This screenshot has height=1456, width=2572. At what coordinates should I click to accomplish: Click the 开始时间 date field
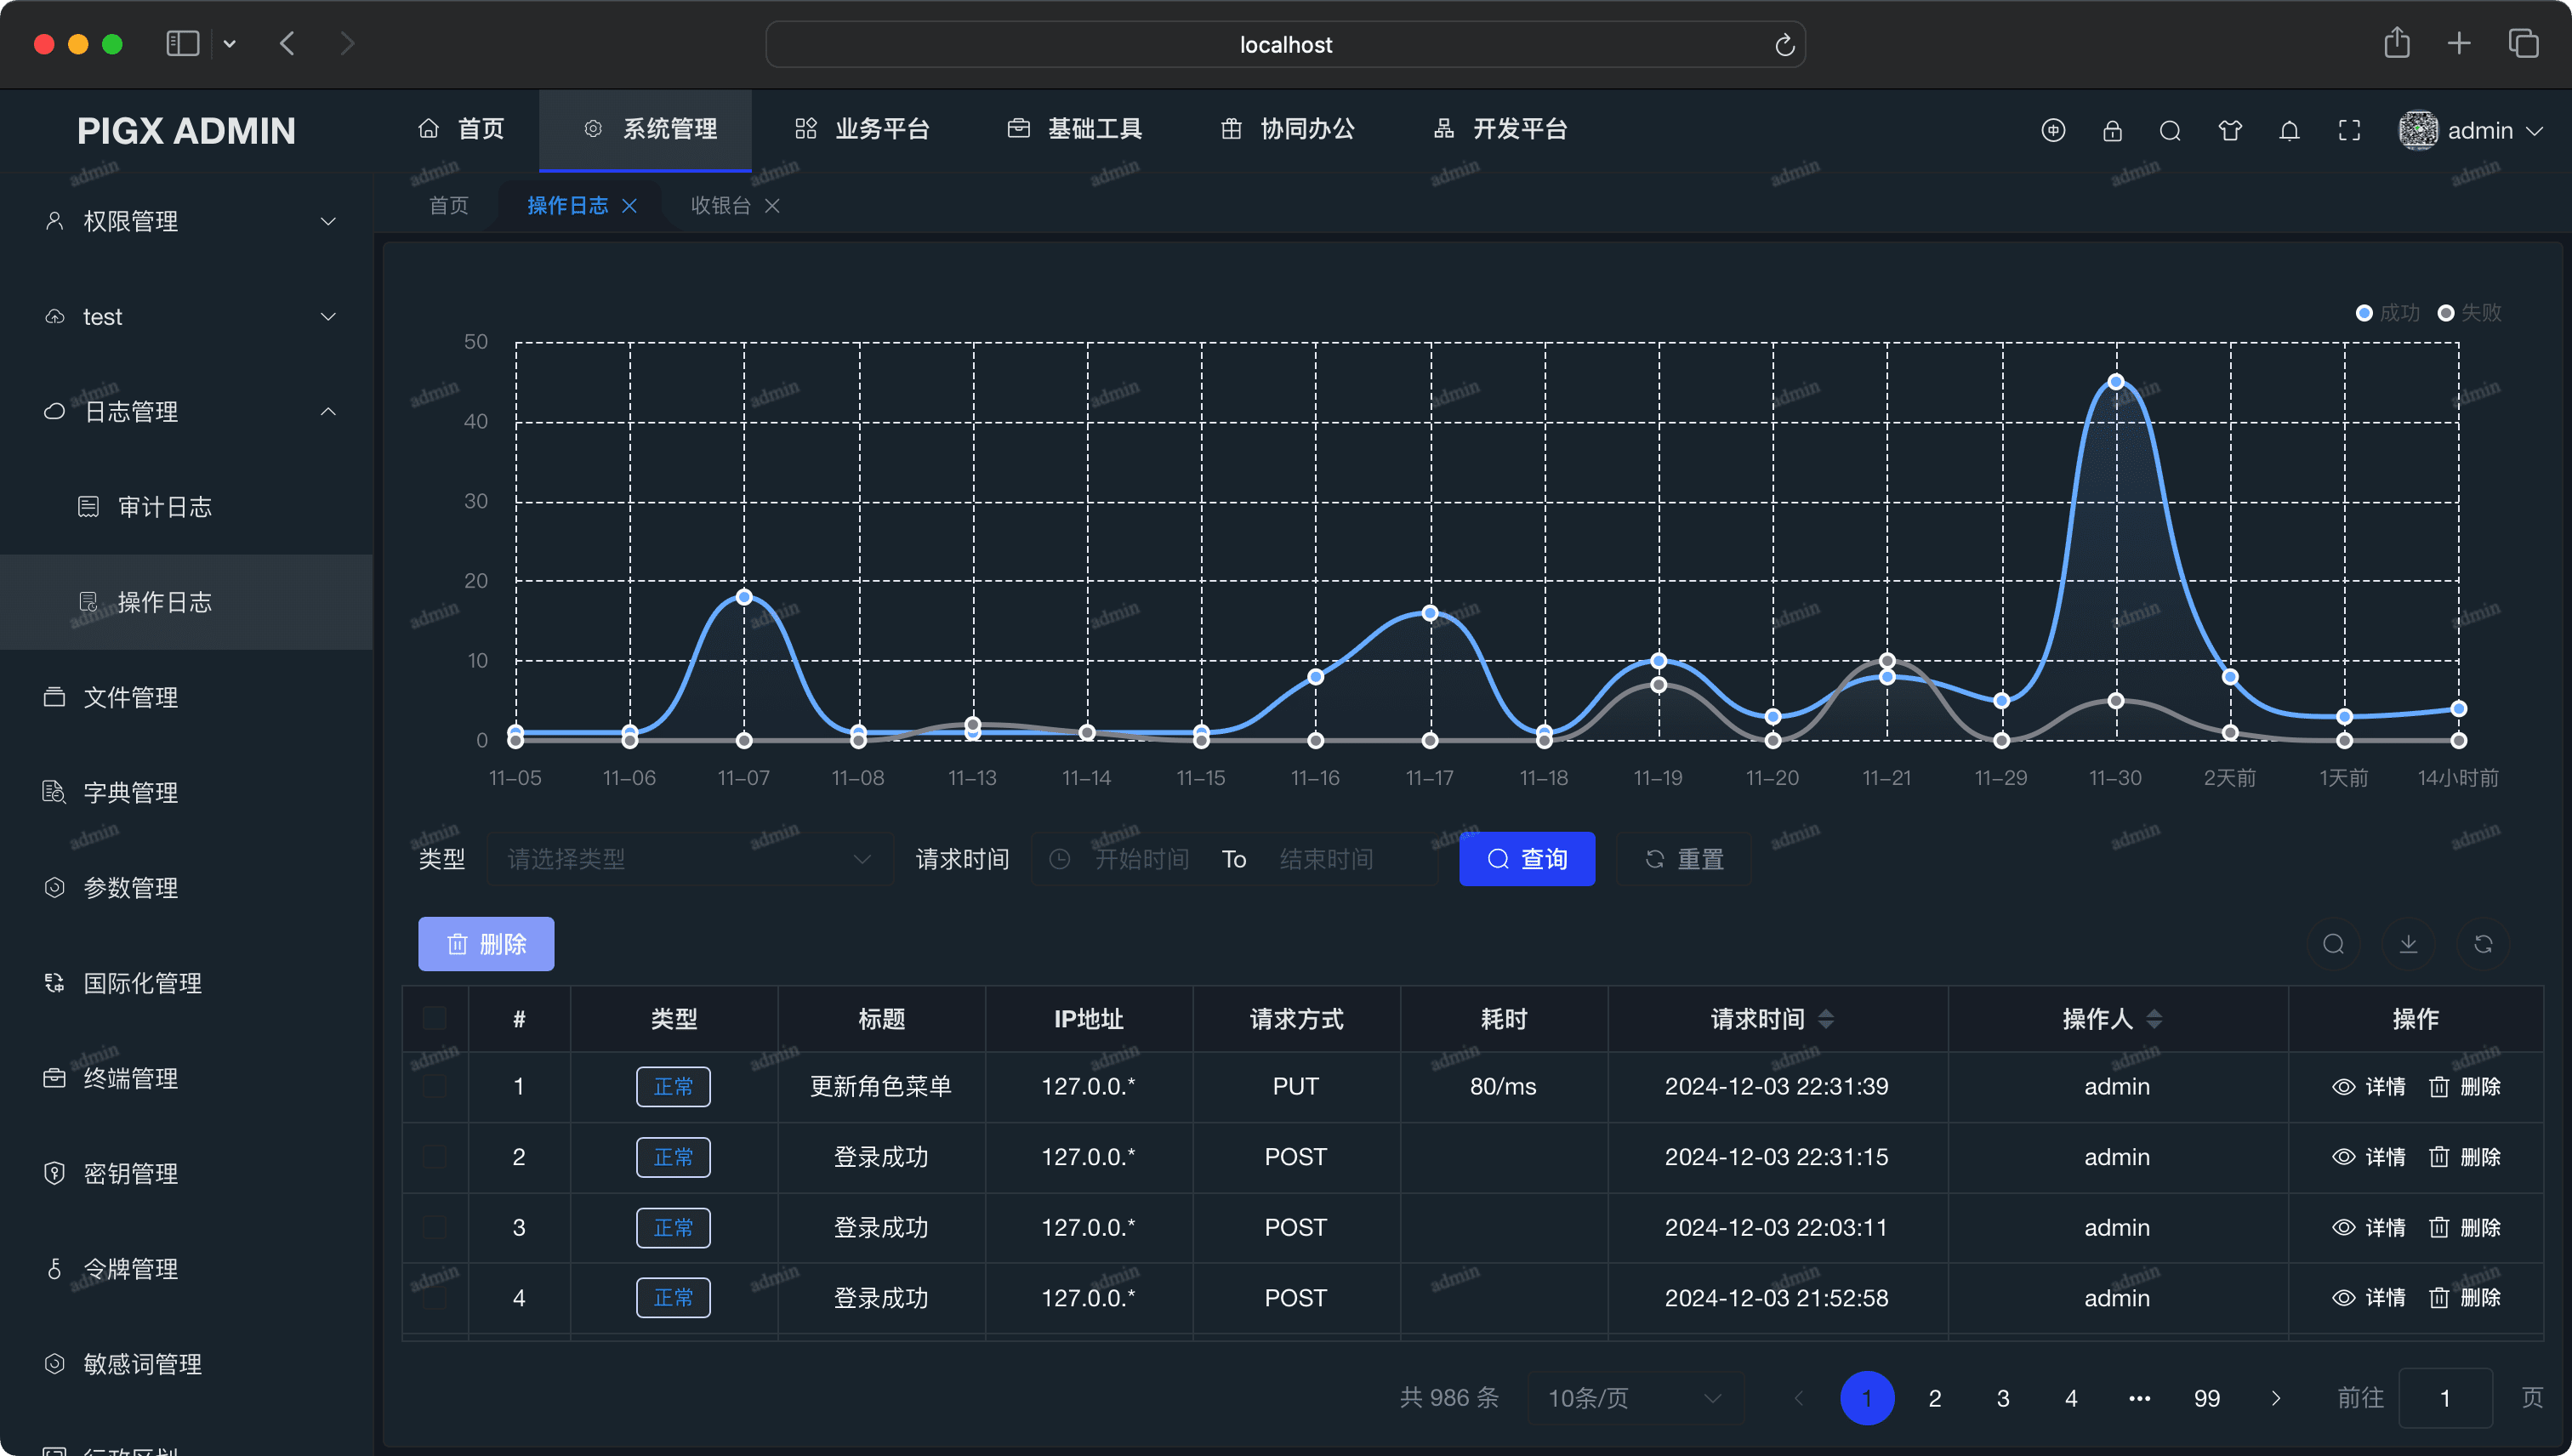coord(1141,859)
